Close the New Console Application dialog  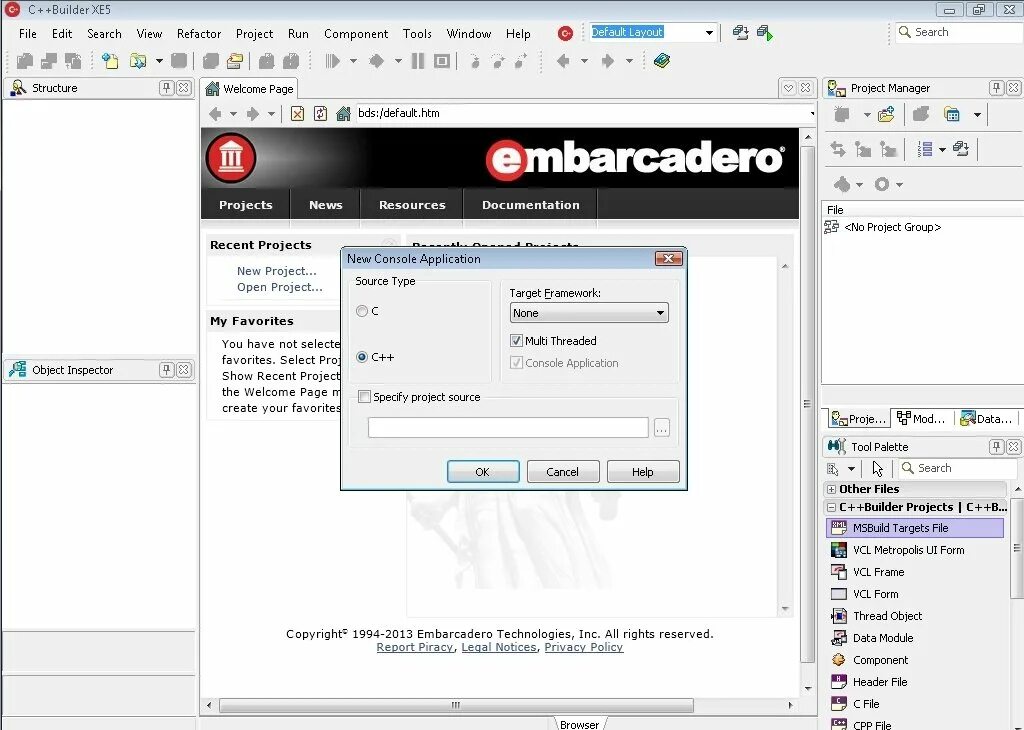[x=668, y=259]
